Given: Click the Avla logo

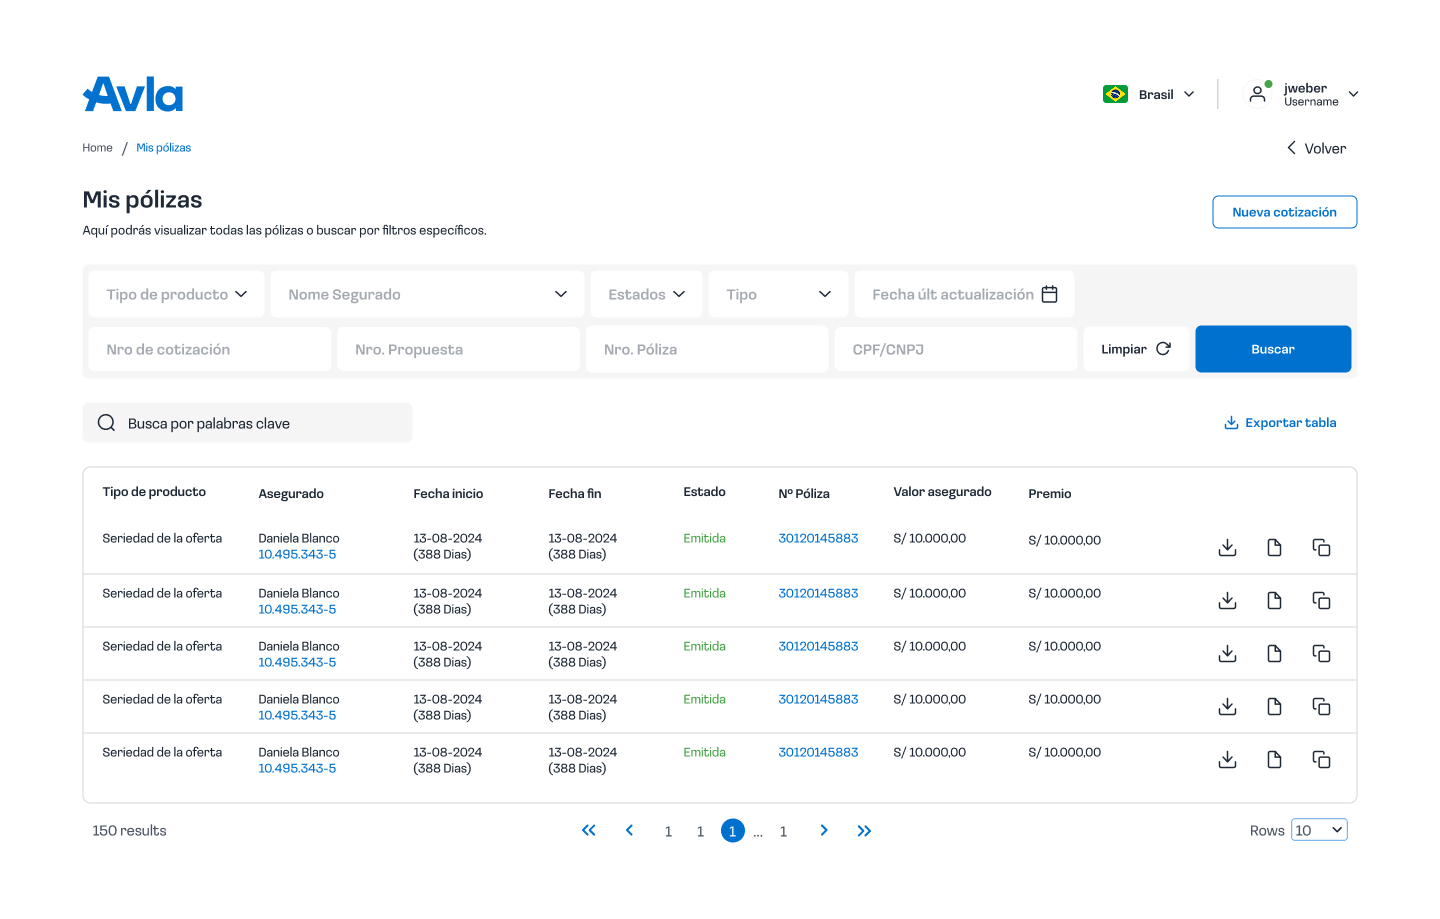Looking at the screenshot, I should [133, 95].
